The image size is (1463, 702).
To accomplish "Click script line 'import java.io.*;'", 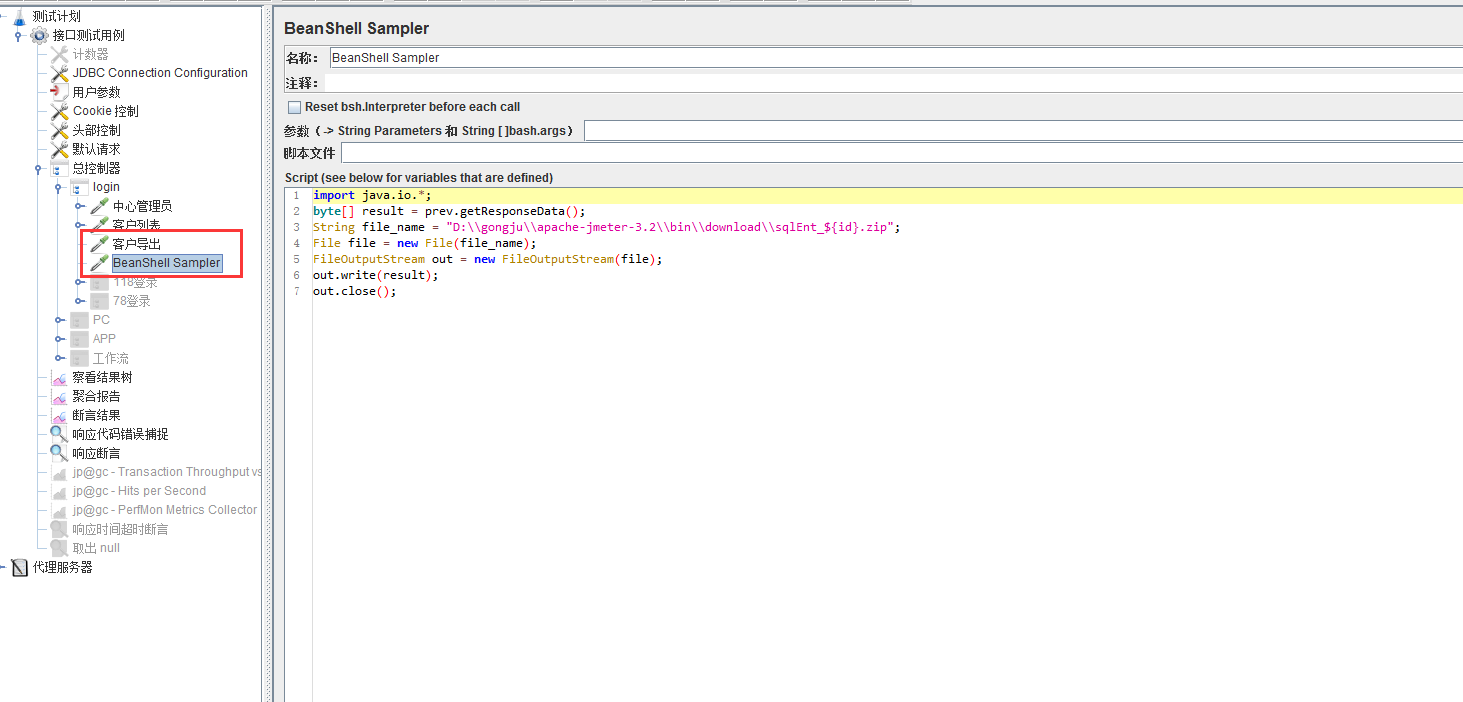I will pyautogui.click(x=371, y=195).
